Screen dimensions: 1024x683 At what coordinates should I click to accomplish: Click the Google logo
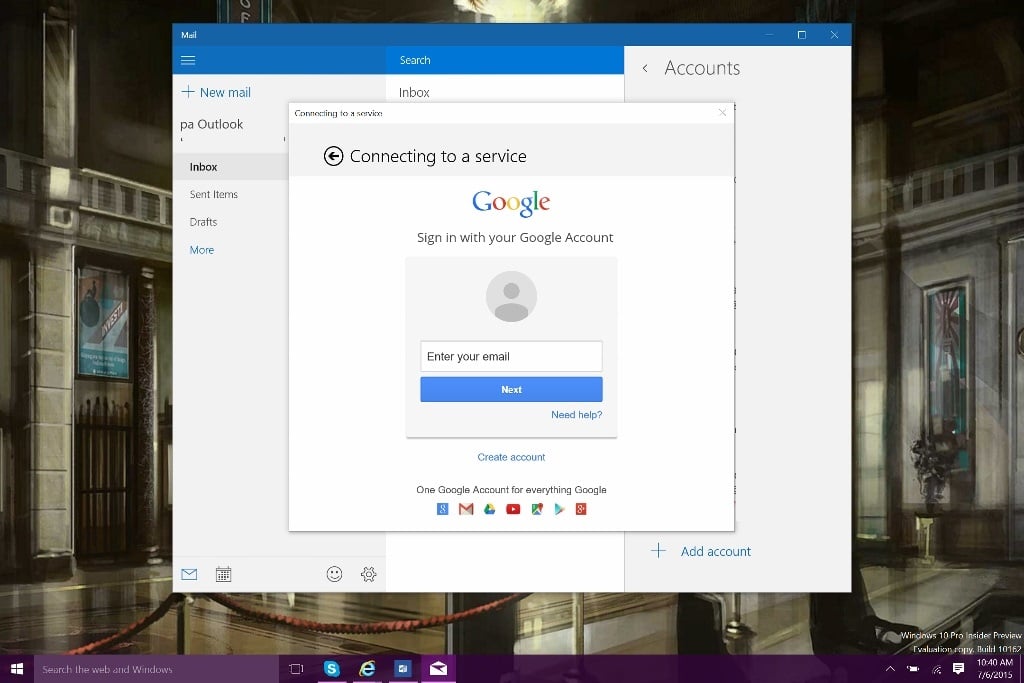coord(511,202)
